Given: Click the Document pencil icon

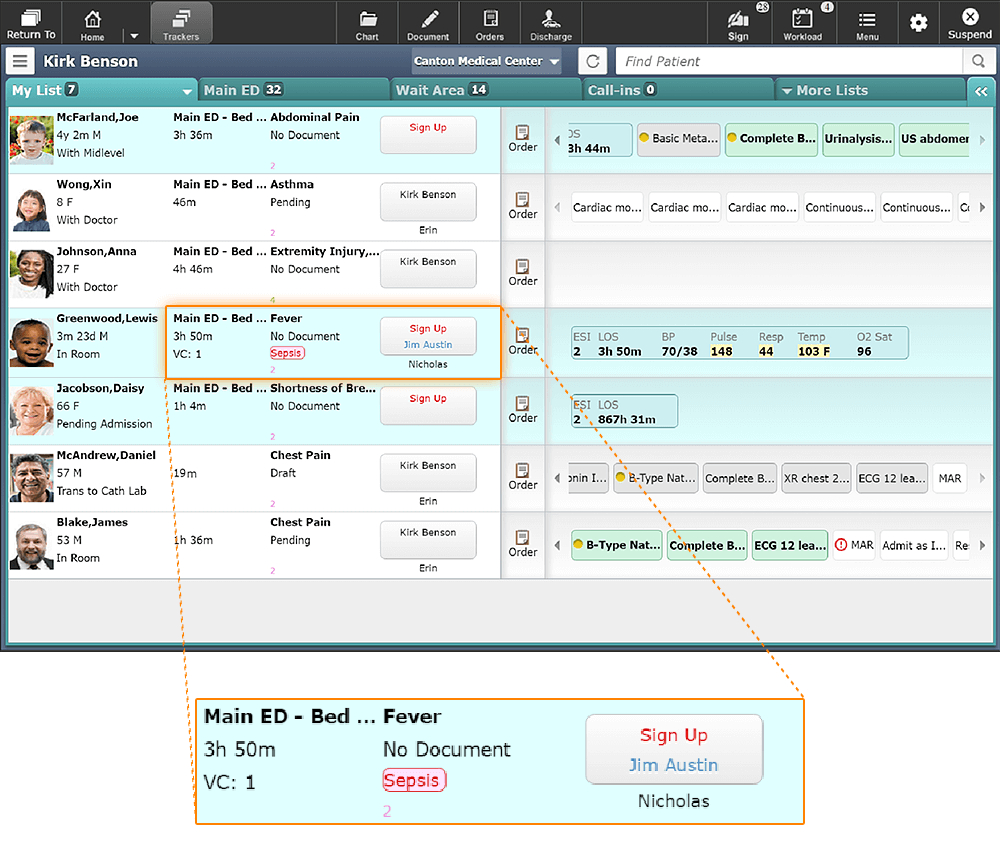Looking at the screenshot, I should [428, 23].
